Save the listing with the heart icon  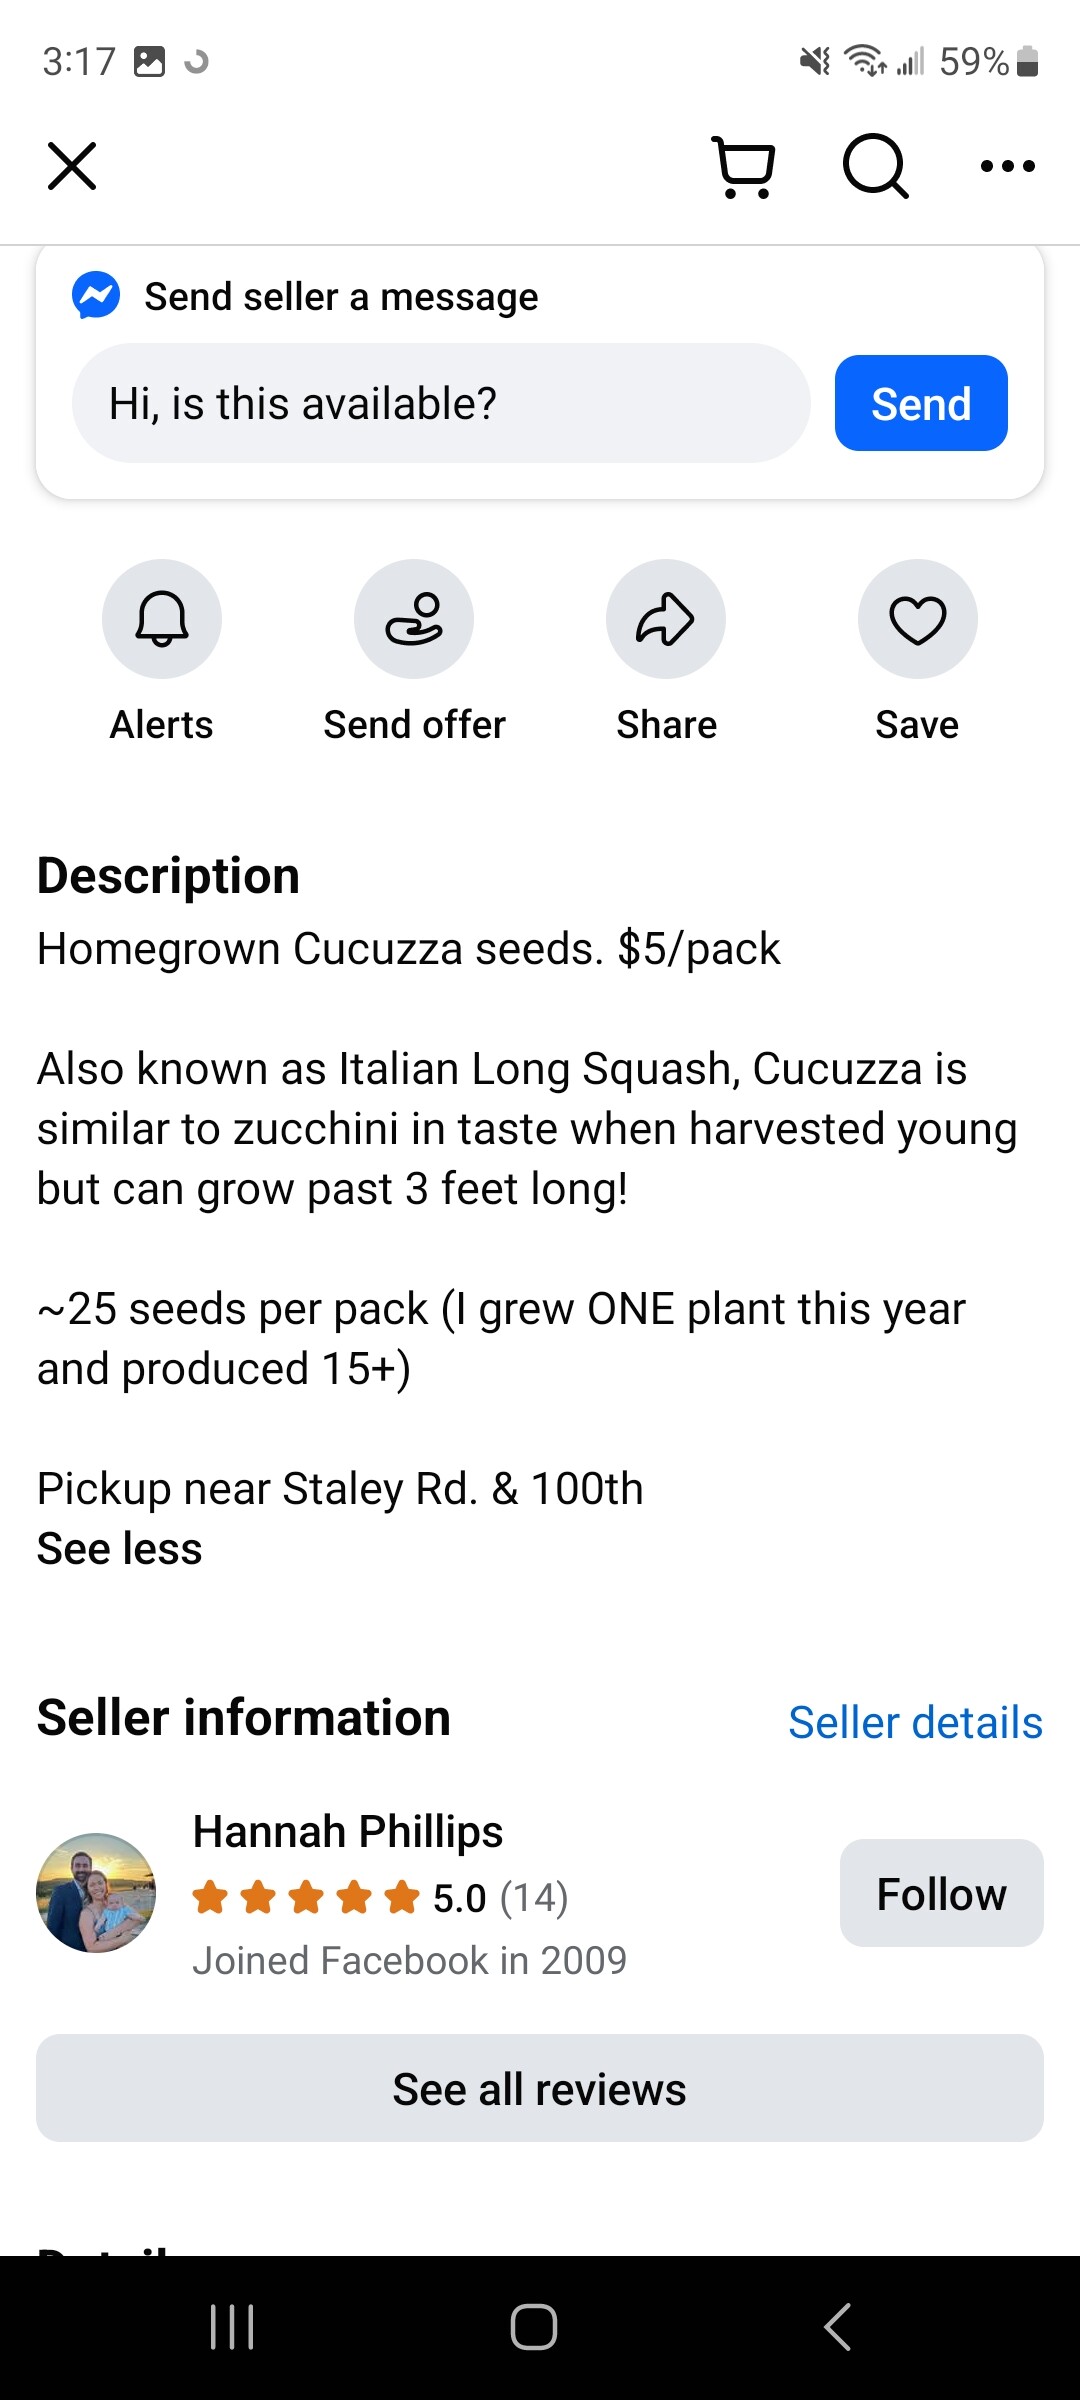[917, 619]
